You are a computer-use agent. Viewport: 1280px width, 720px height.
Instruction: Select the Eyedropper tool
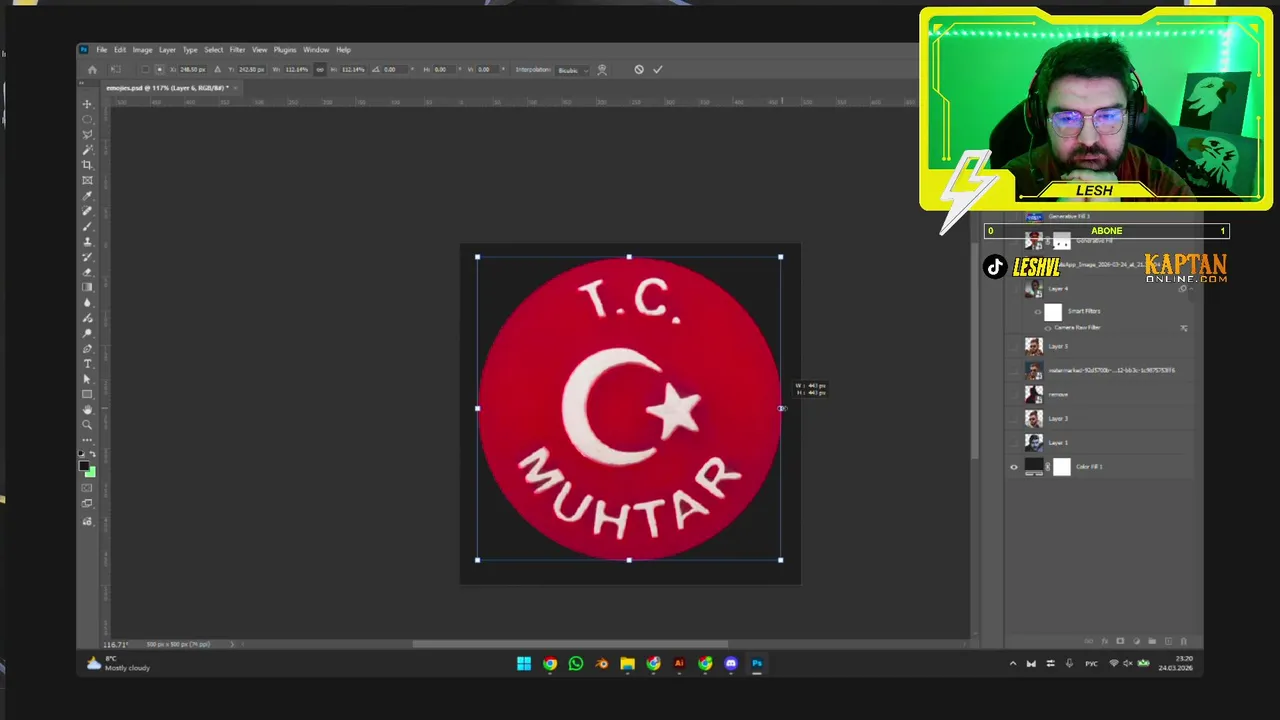coord(87,196)
